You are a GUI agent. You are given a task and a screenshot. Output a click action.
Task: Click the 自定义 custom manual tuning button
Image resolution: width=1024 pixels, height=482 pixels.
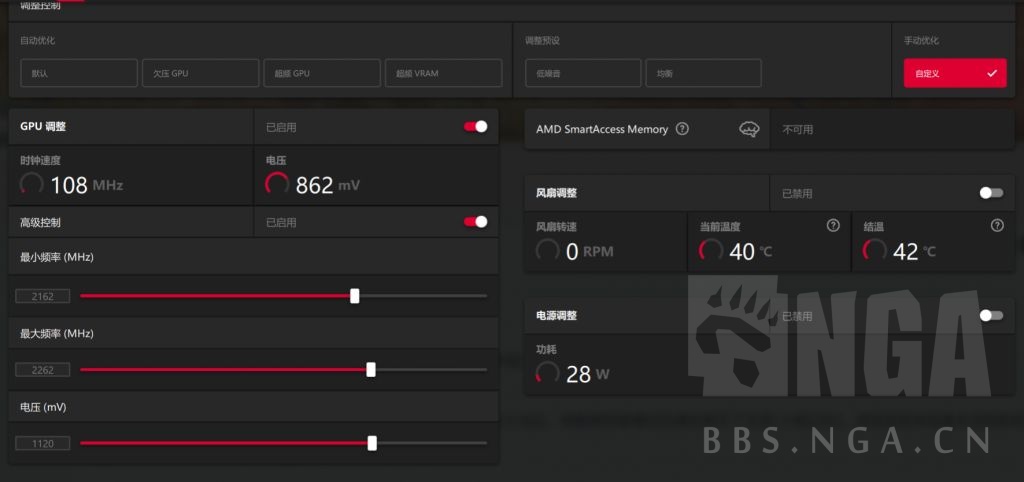[954, 73]
